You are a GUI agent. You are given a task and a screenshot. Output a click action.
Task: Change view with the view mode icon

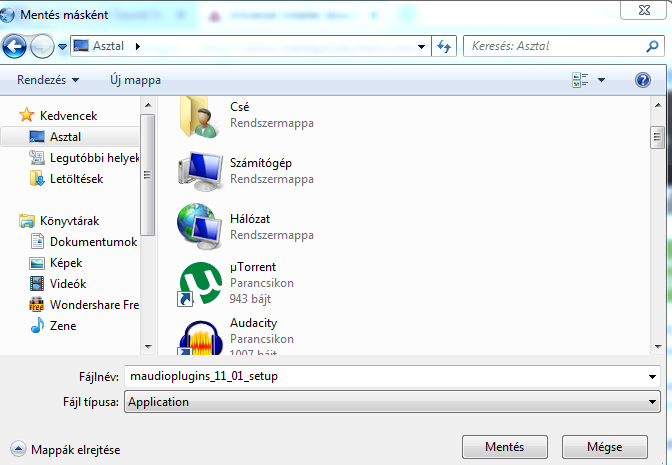(x=580, y=80)
